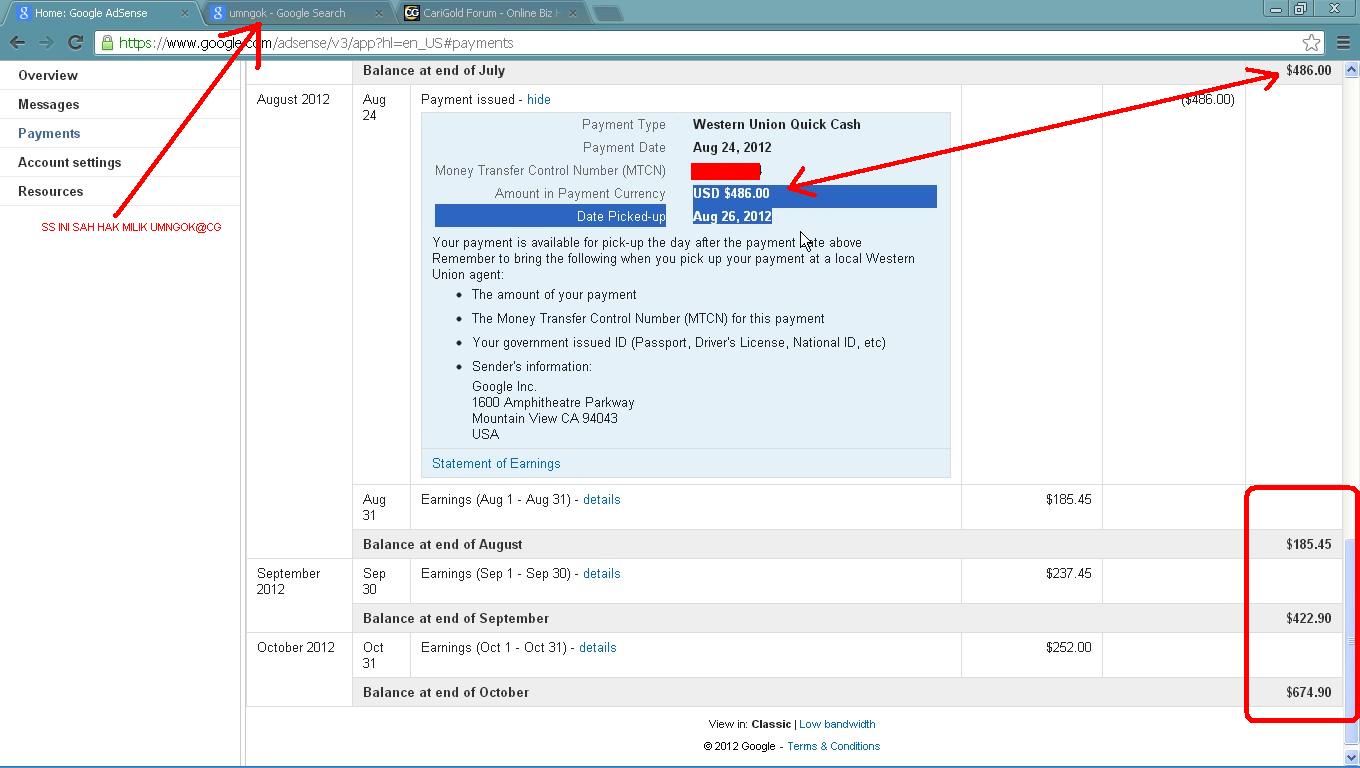1360x768 pixels.
Task: Click the Classic view label
Action: coord(771,724)
